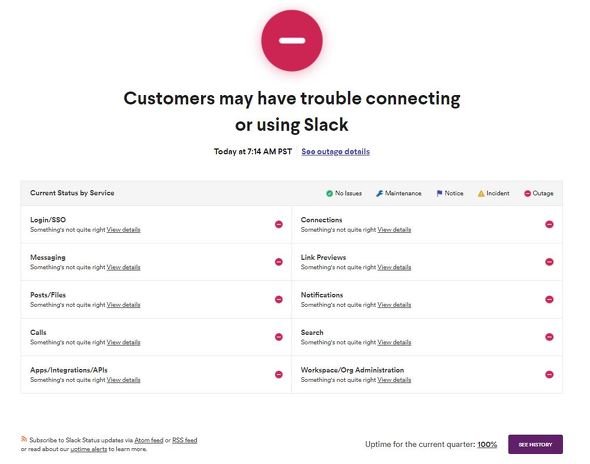590x464 pixels.
Task: Open the Atom feed link
Action: [x=149, y=440]
